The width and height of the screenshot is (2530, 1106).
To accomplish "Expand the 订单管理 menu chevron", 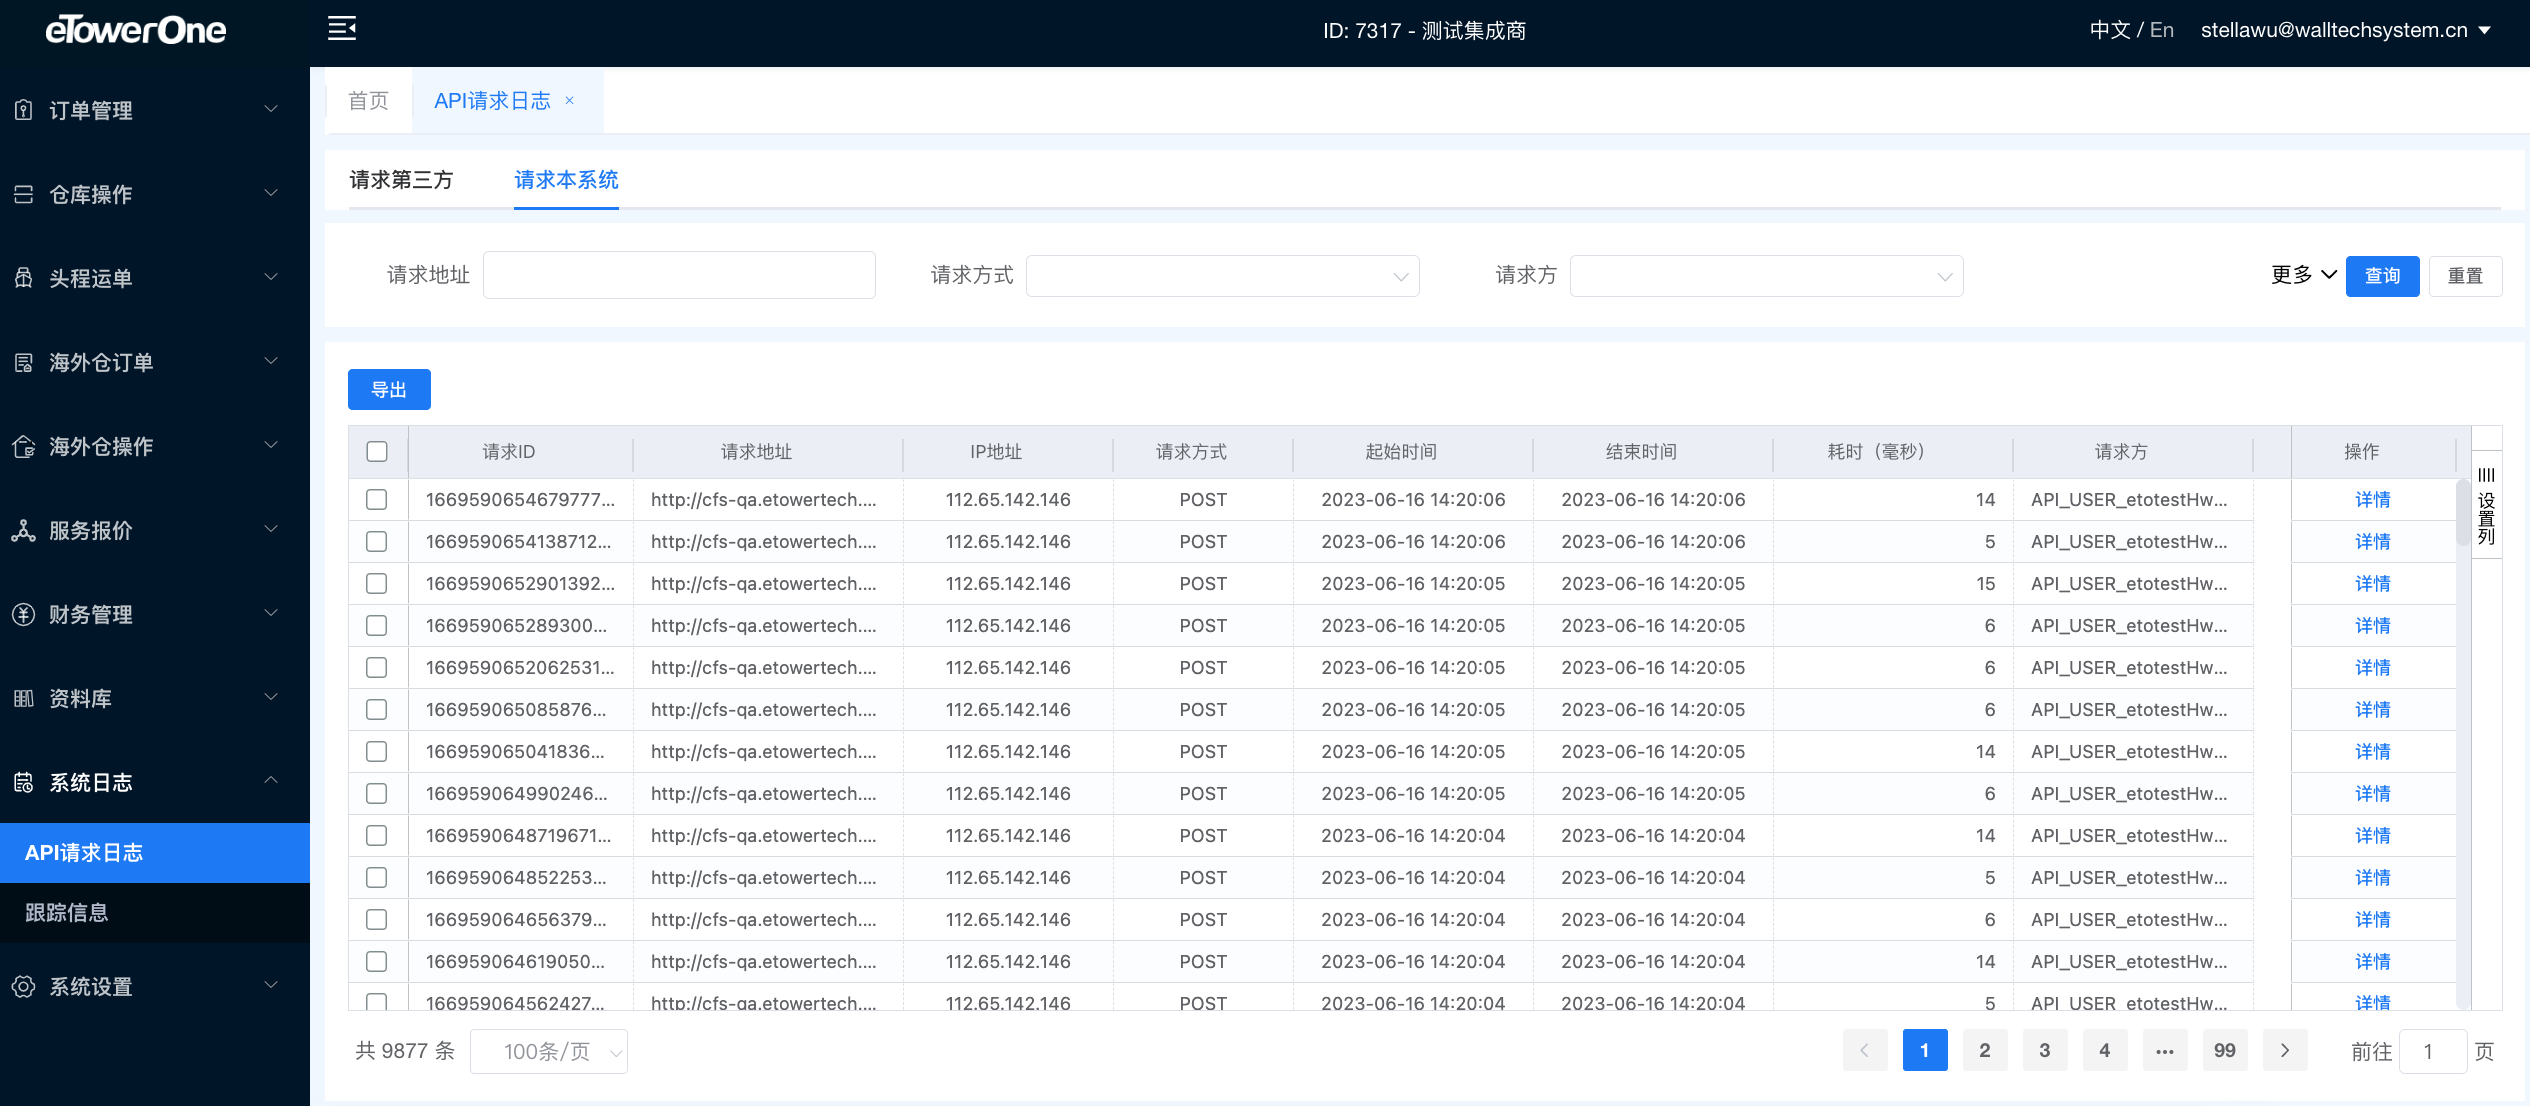I will click(271, 109).
